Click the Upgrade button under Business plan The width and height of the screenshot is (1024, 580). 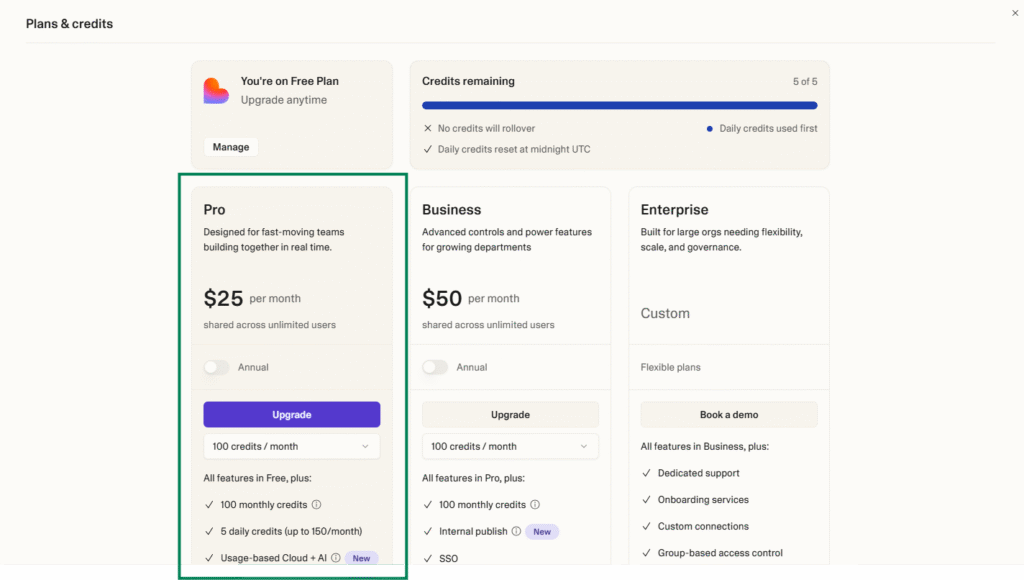click(x=510, y=415)
